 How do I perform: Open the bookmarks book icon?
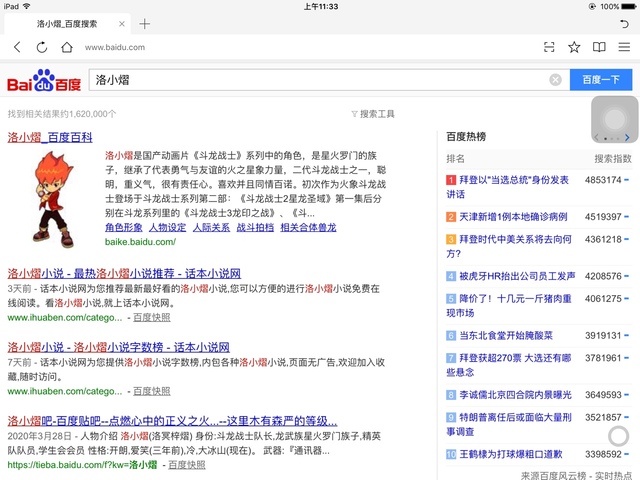pyautogui.click(x=599, y=47)
